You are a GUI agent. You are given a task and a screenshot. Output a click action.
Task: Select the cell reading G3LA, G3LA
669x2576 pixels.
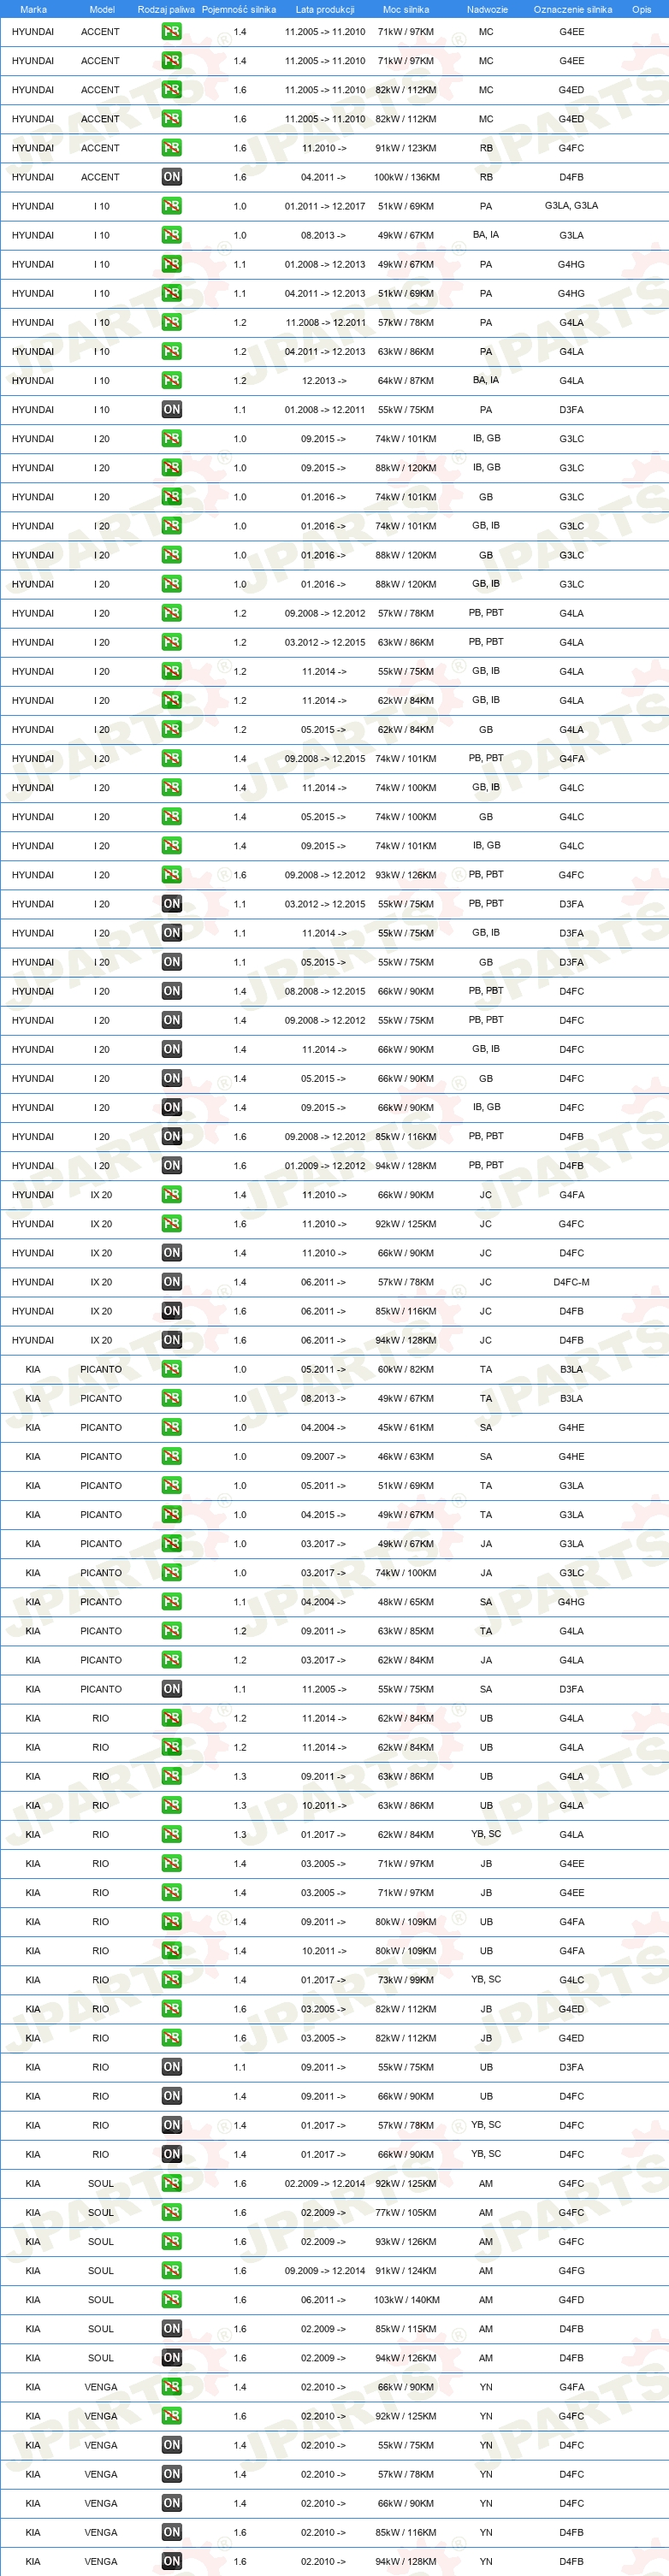click(572, 206)
